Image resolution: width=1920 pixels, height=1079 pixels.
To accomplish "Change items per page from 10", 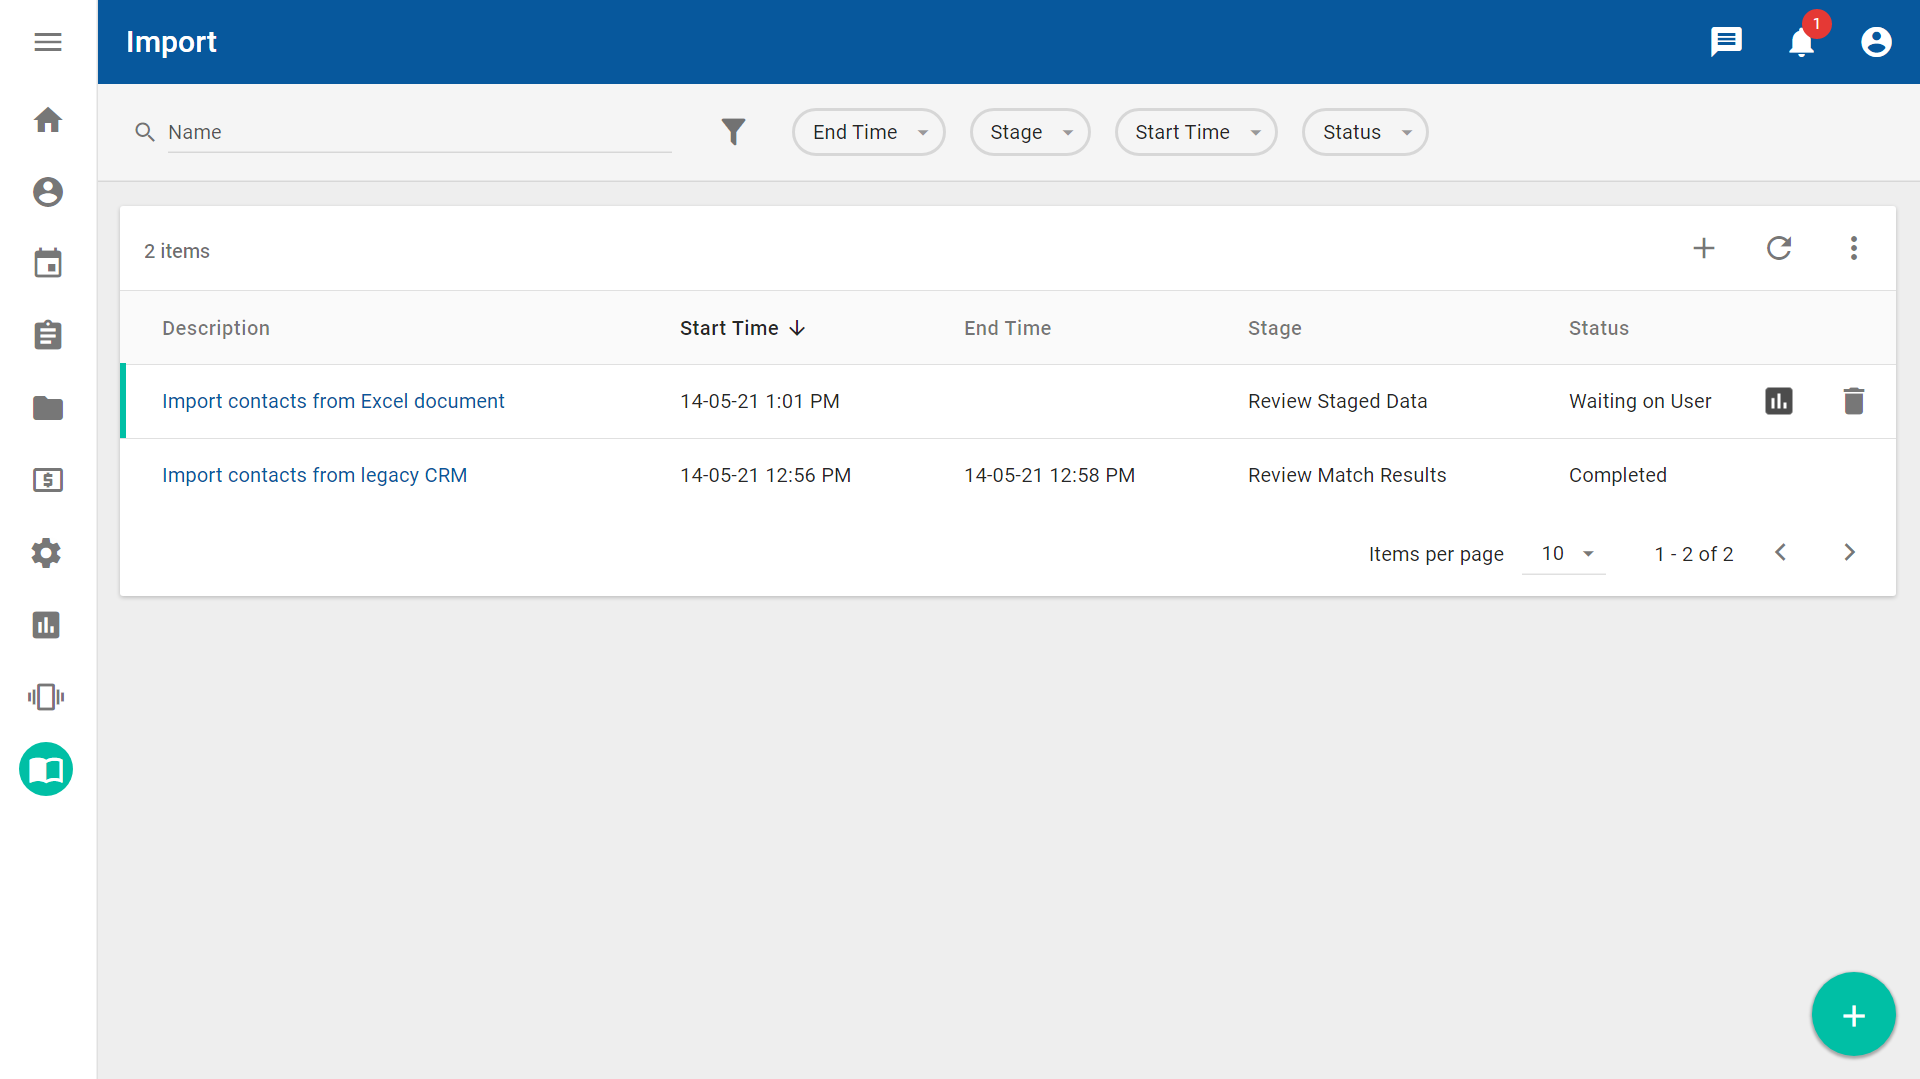I will [1563, 553].
